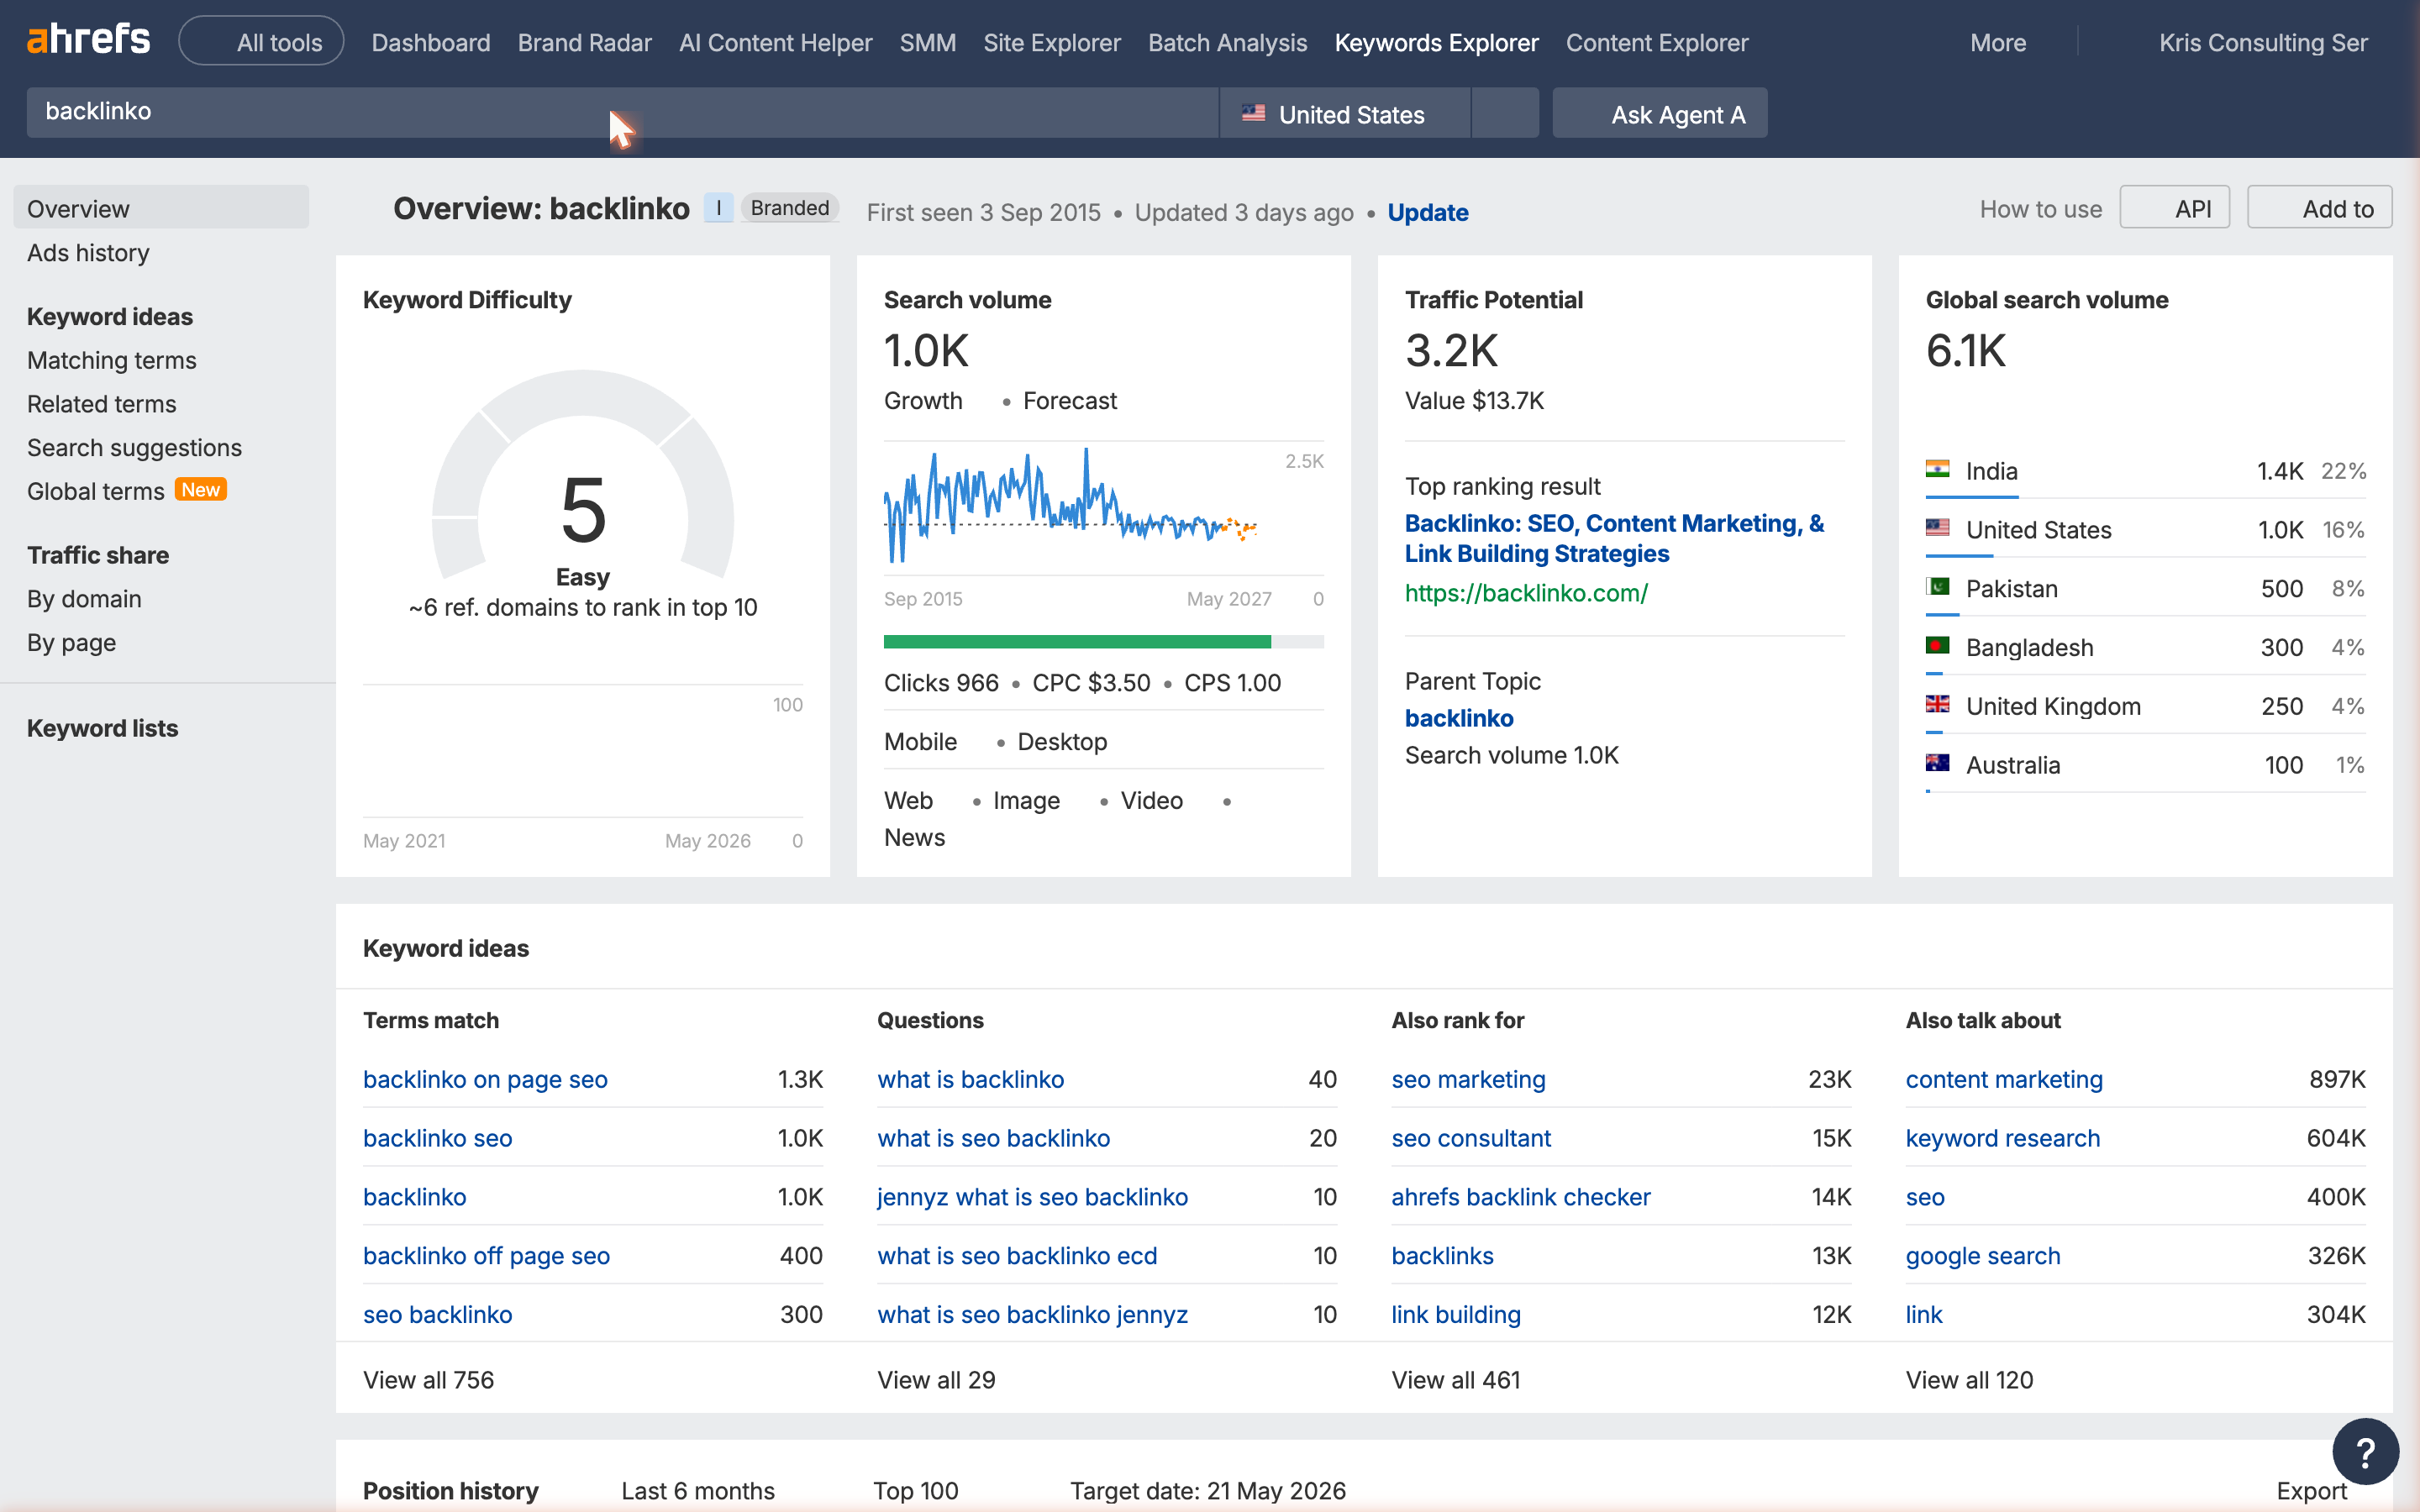Go to Dashboard in the top navigation
The height and width of the screenshot is (1512, 2420).
tap(430, 43)
